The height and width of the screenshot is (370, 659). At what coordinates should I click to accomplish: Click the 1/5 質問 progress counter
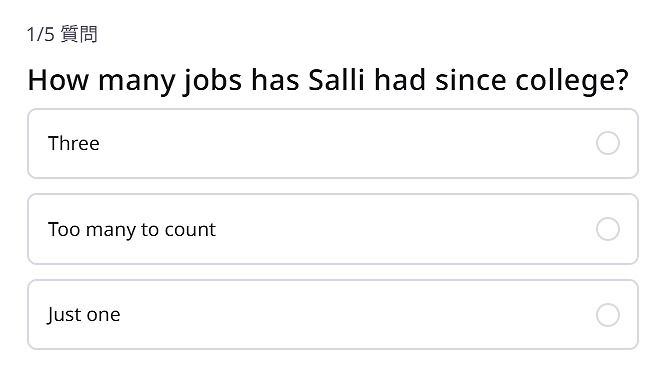(62, 34)
